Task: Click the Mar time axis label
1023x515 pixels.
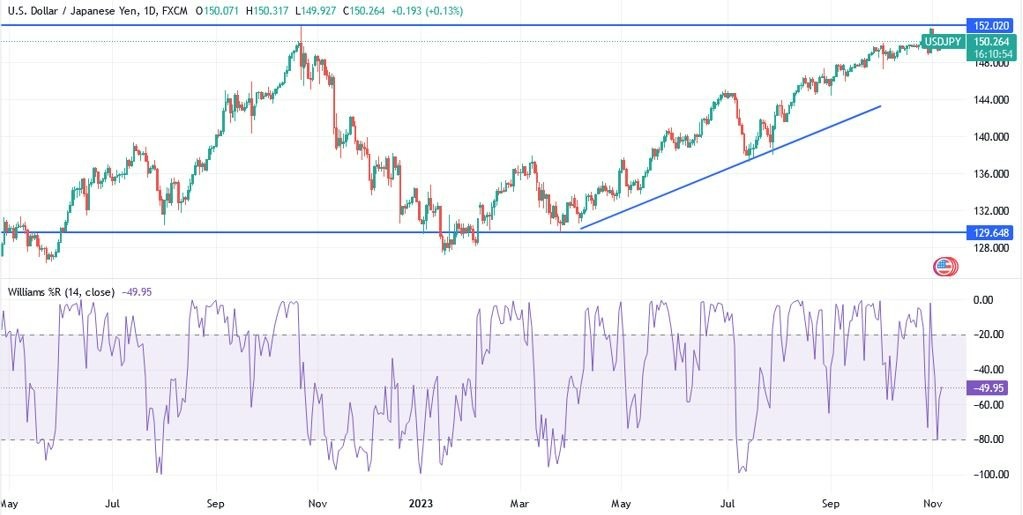Action: click(521, 504)
